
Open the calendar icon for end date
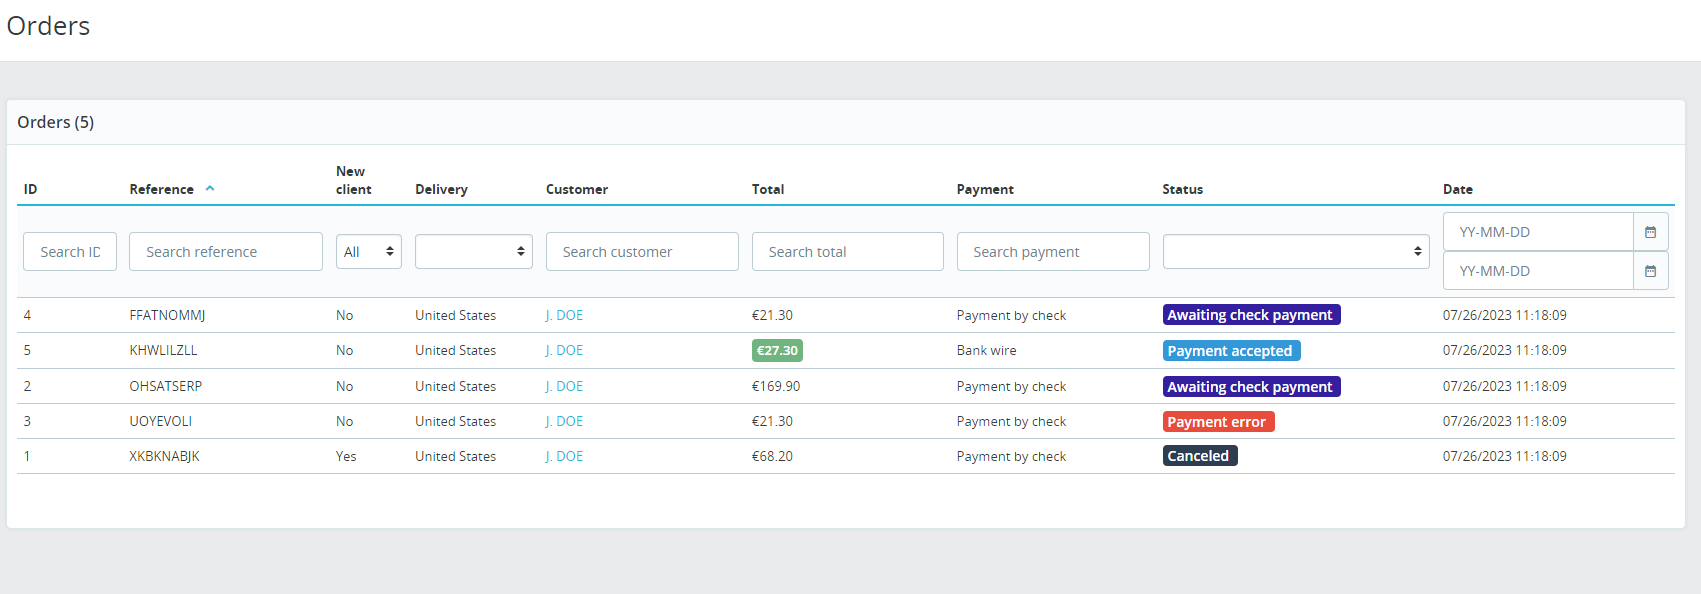(x=1650, y=271)
